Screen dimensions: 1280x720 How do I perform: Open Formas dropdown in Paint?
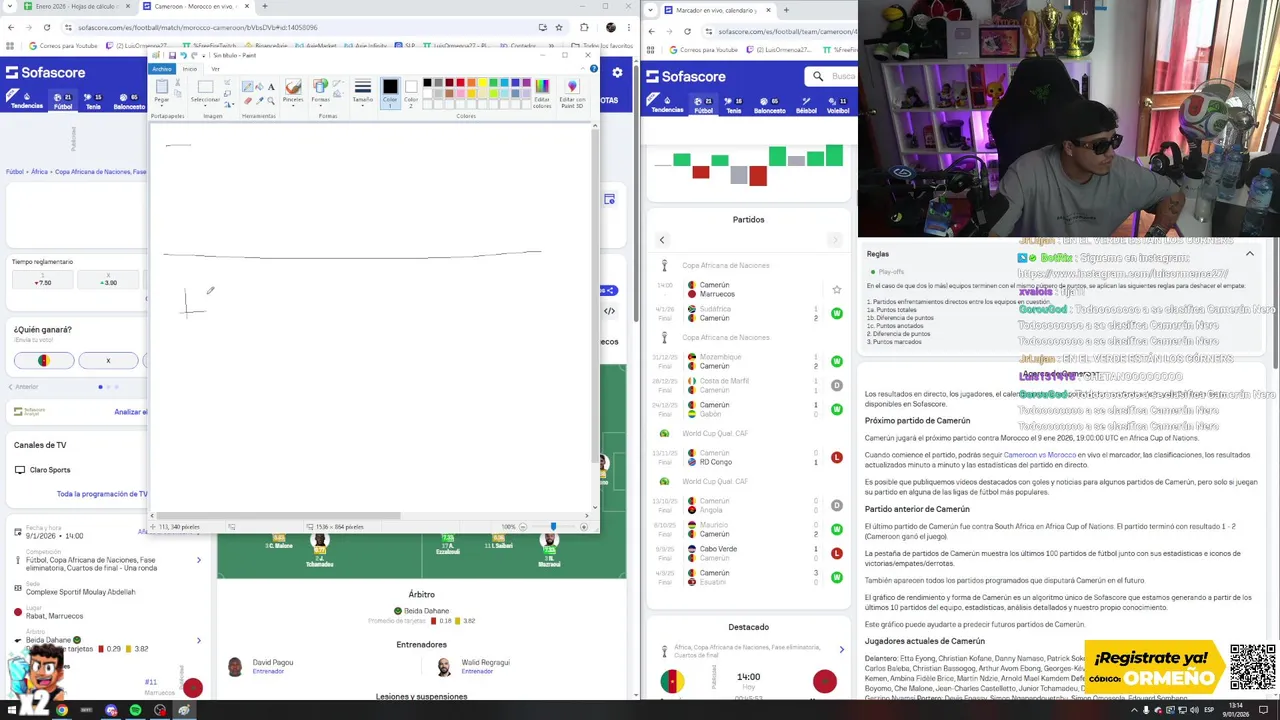tap(320, 101)
